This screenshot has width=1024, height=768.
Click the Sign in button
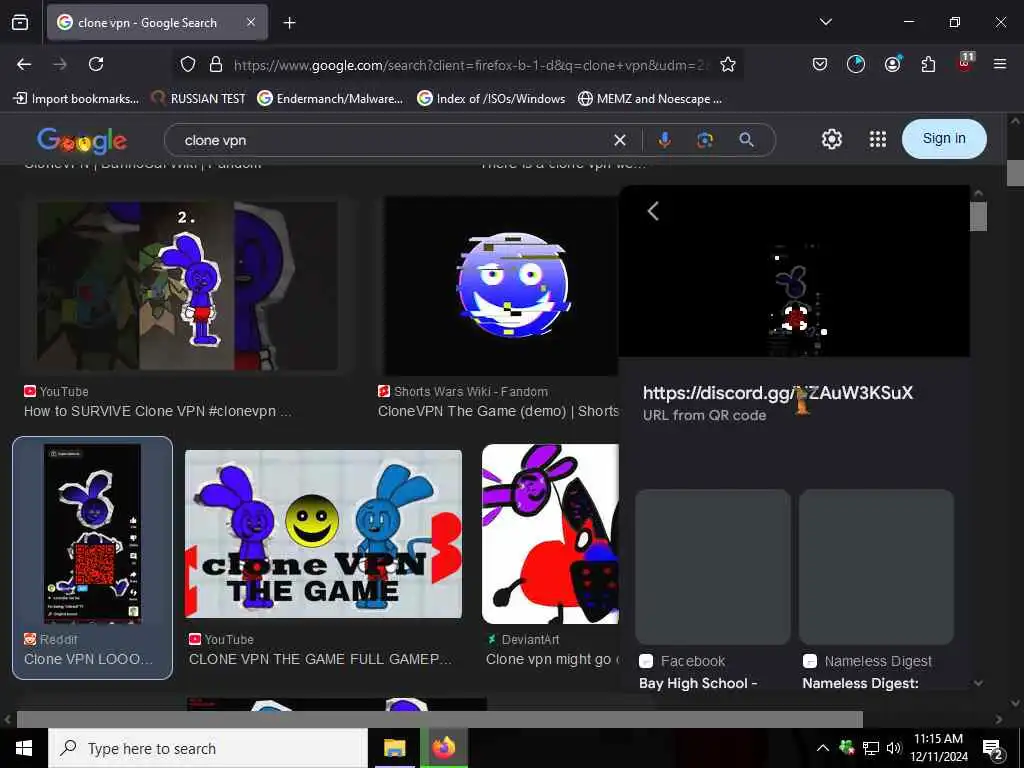(944, 138)
